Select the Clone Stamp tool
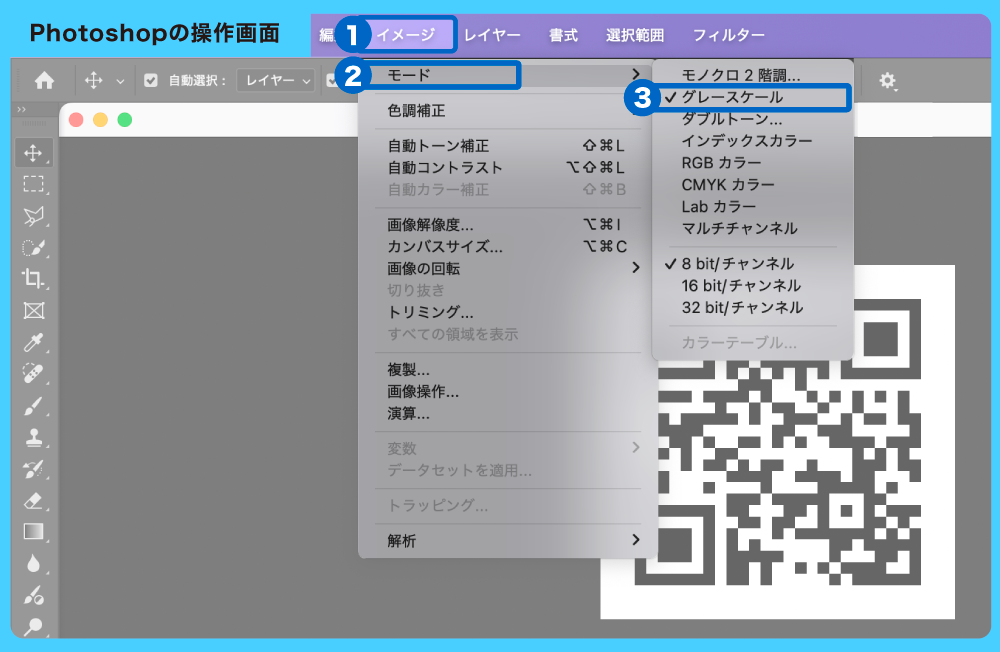This screenshot has height=652, width=1000. (33, 438)
